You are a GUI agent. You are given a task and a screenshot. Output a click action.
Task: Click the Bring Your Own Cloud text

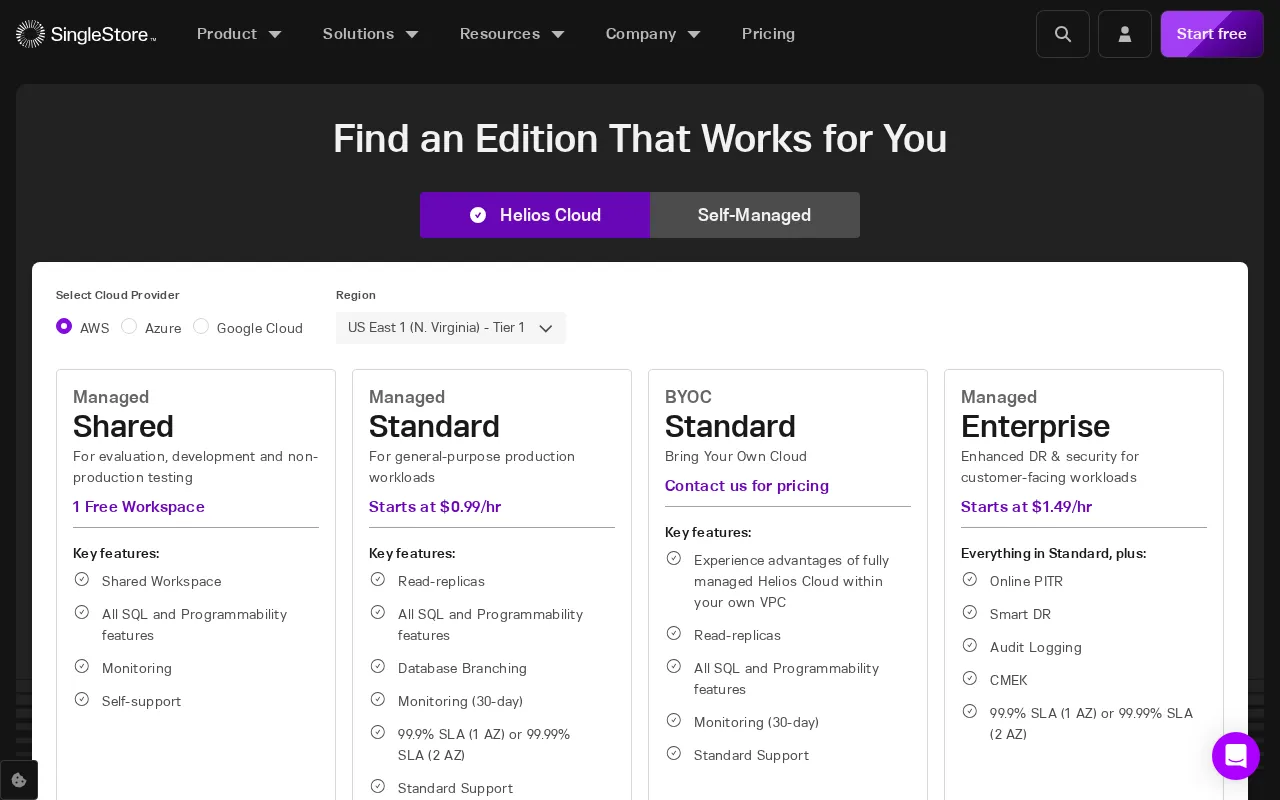click(x=736, y=456)
